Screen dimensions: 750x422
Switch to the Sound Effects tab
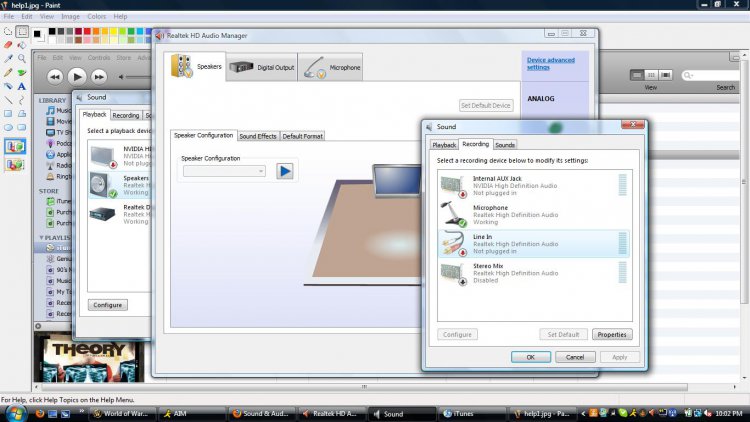point(258,136)
